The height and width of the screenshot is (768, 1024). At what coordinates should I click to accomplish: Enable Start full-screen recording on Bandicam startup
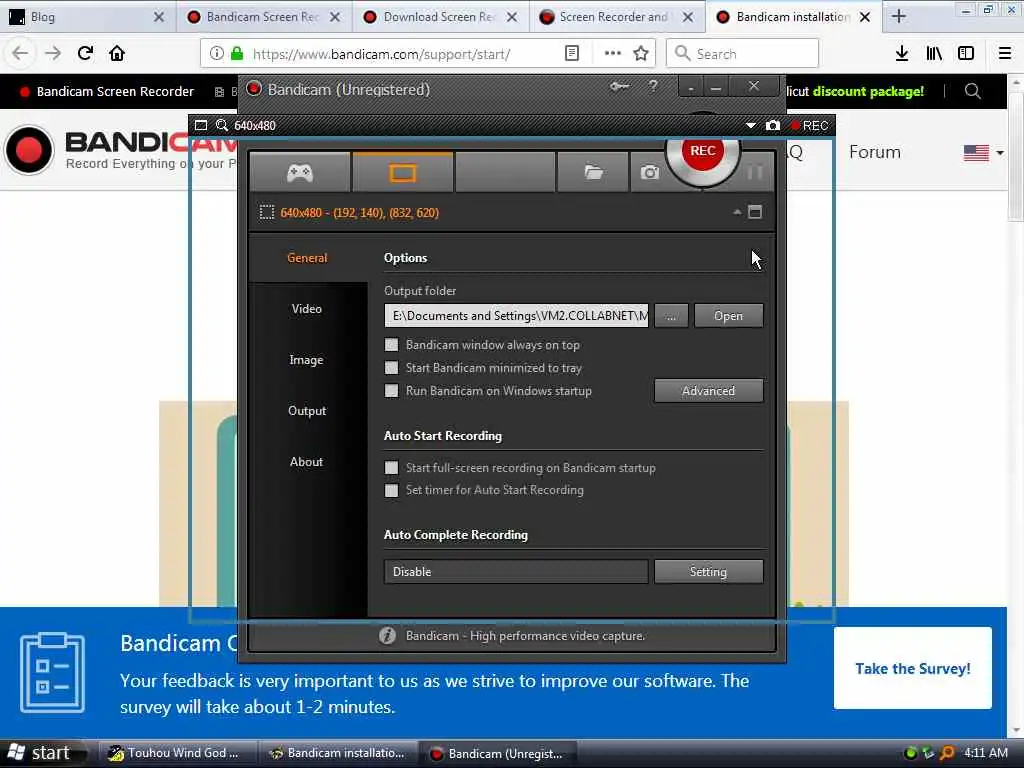pos(391,468)
